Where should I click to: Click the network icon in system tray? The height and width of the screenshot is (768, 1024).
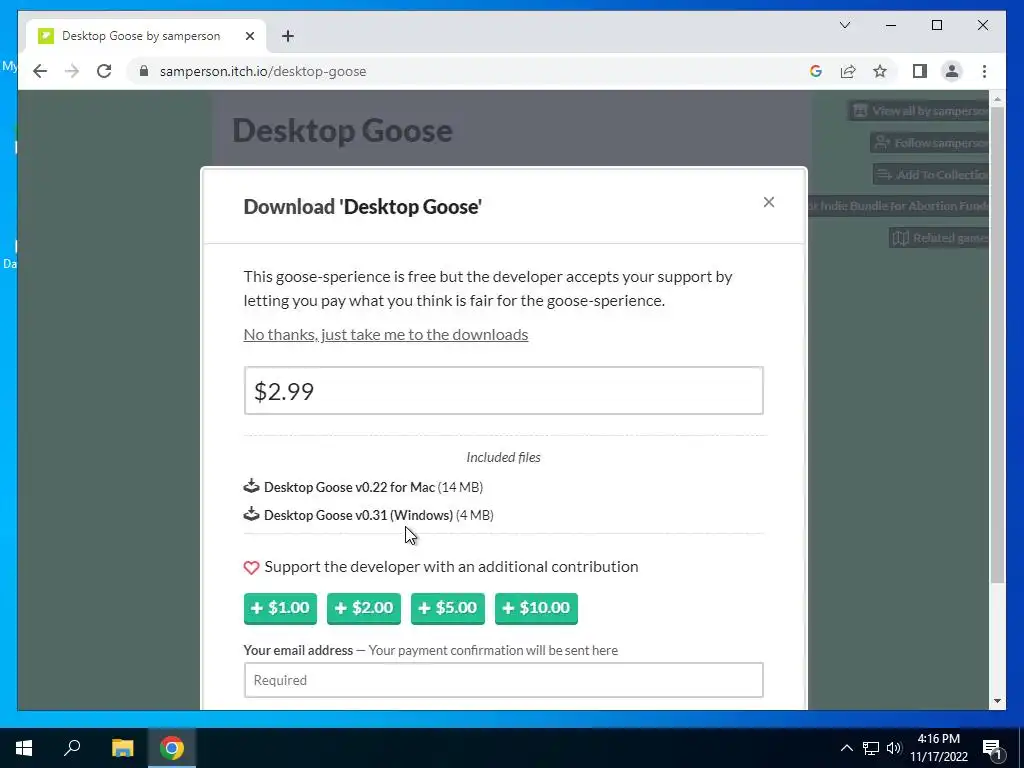[x=871, y=748]
